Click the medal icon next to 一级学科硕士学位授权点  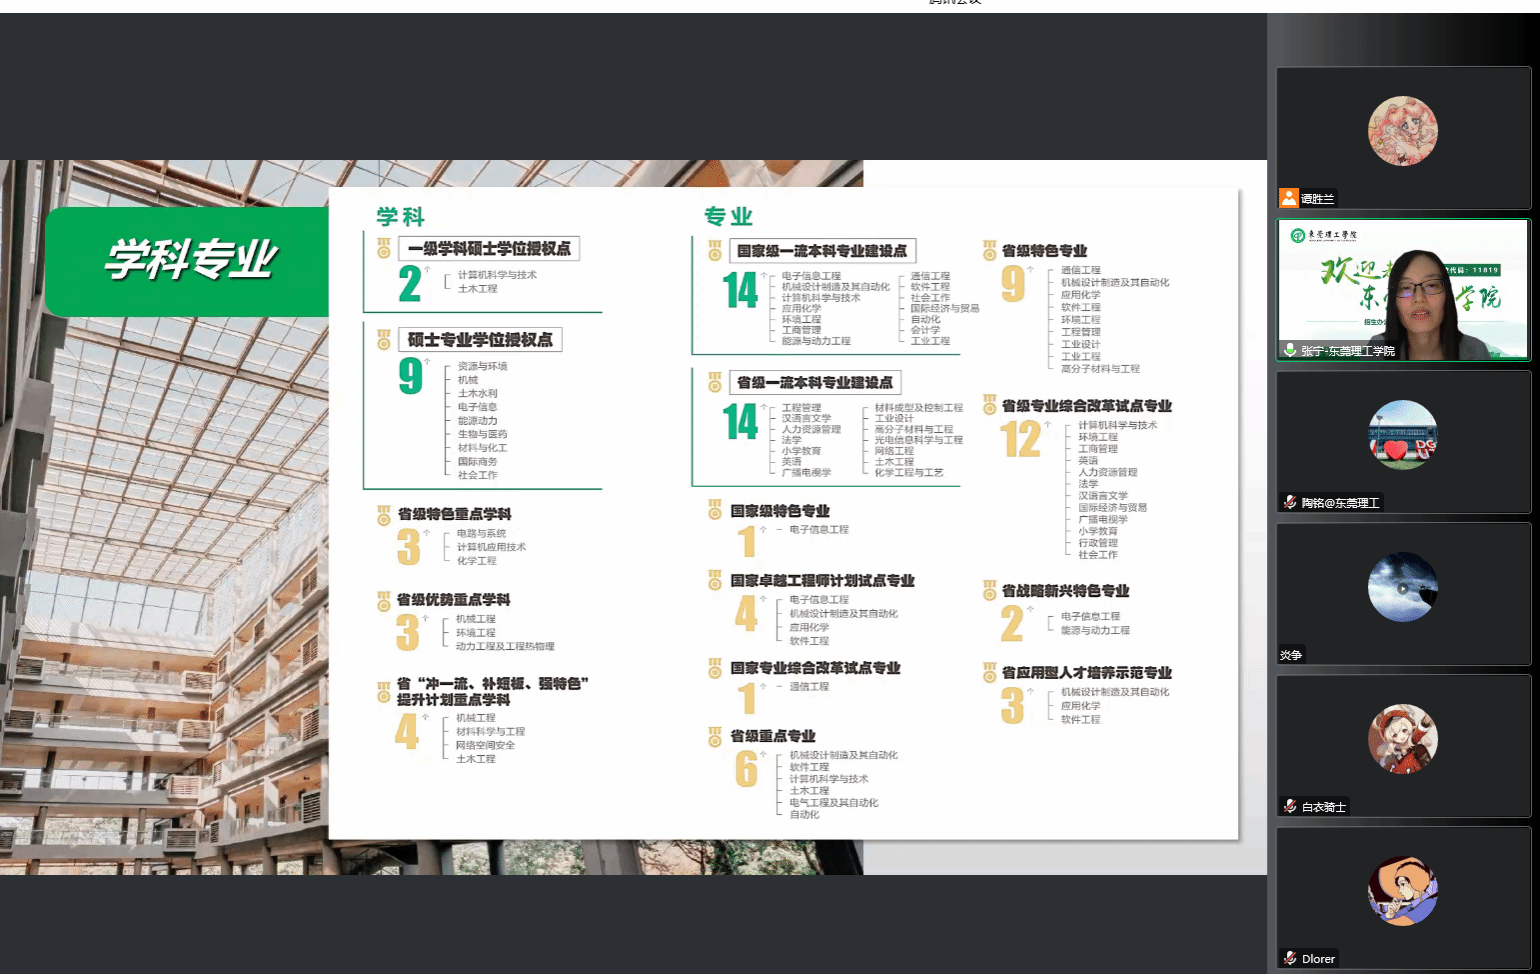384,248
